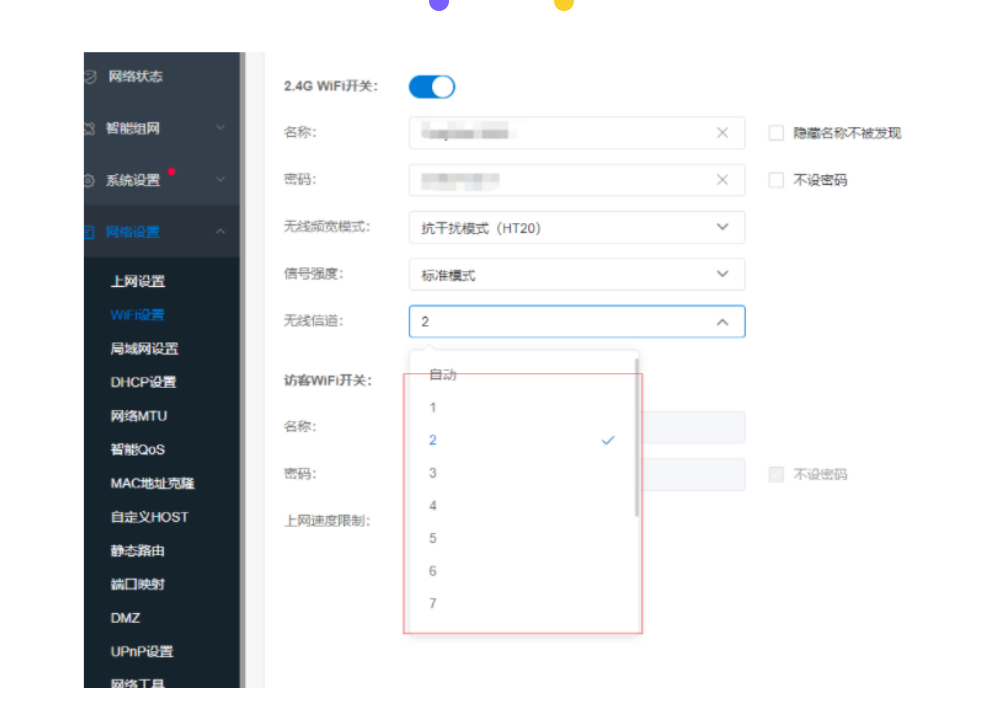The image size is (1003, 719).
Task: Click the WiFi name input field
Action: tap(577, 133)
